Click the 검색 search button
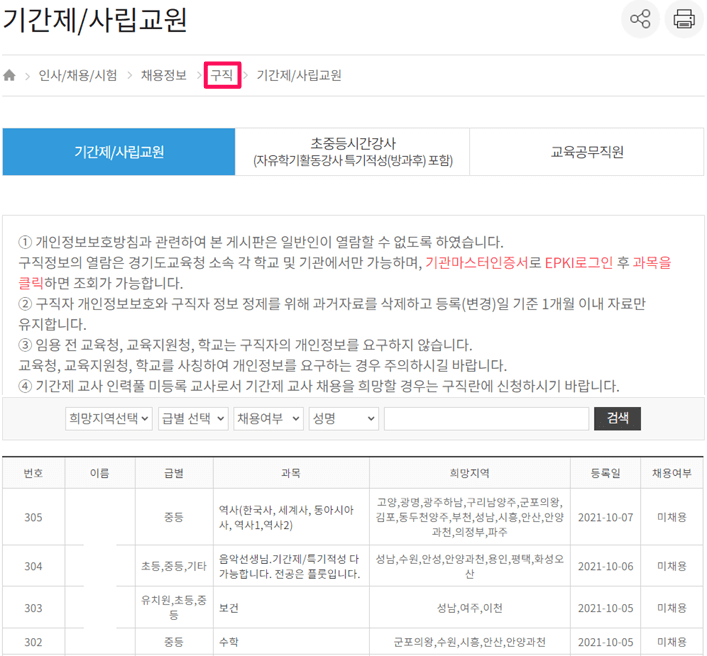 (617, 419)
